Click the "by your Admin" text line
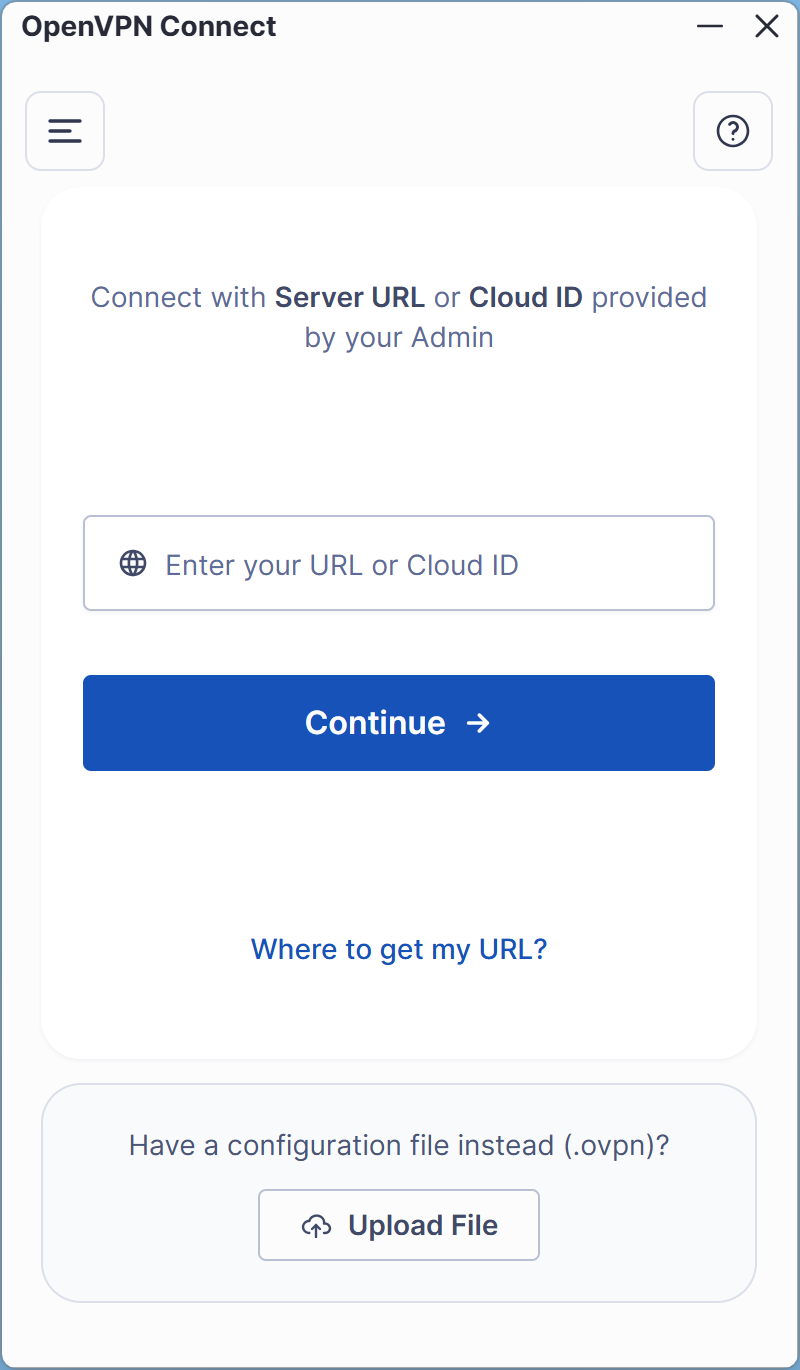The width and height of the screenshot is (800, 1370). point(399,338)
